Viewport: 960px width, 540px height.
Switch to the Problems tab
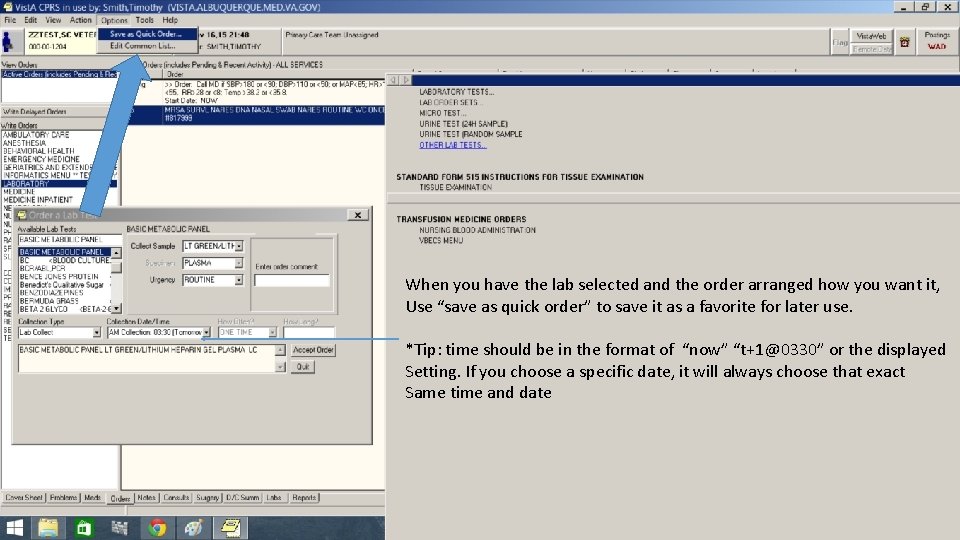pyautogui.click(x=63, y=498)
